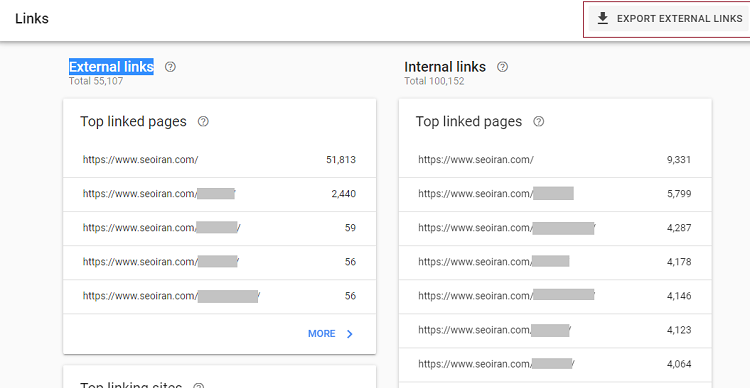Image resolution: width=750 pixels, height=388 pixels.
Task: Click the external Top linked pages card title
Action: 133,122
